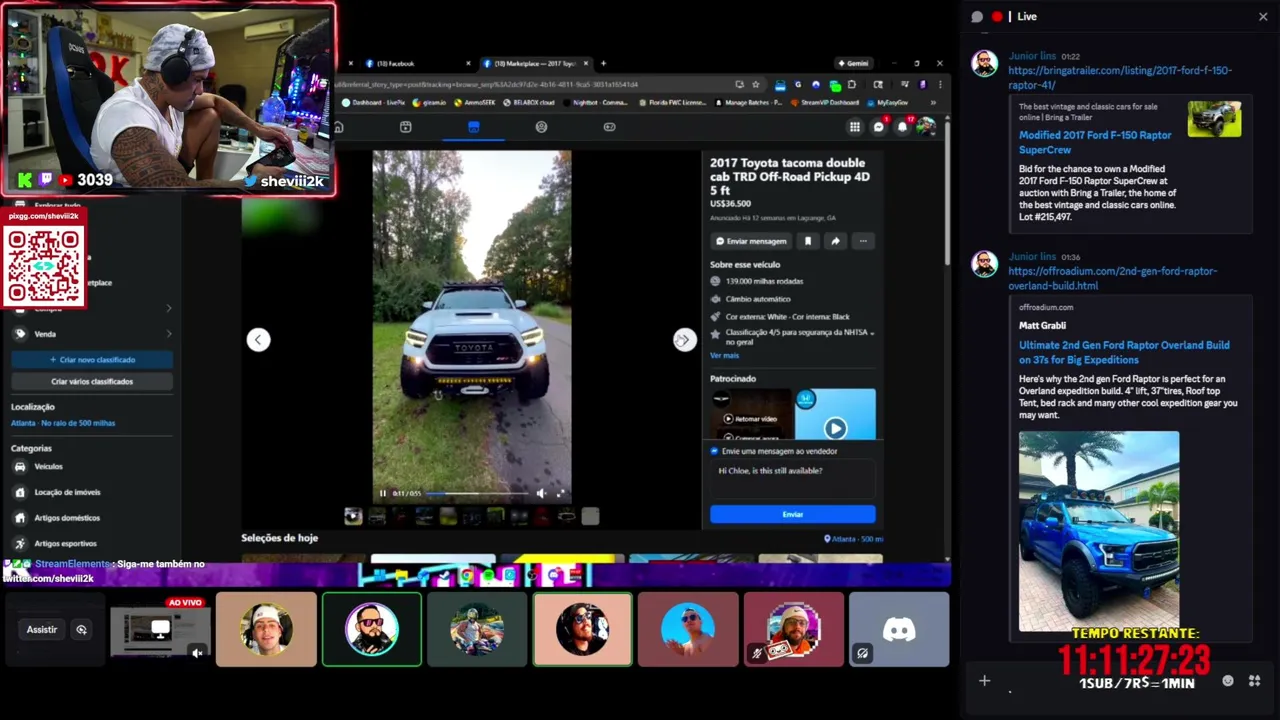Open the Nightbot bookmark
The image size is (1280, 720).
[597, 102]
